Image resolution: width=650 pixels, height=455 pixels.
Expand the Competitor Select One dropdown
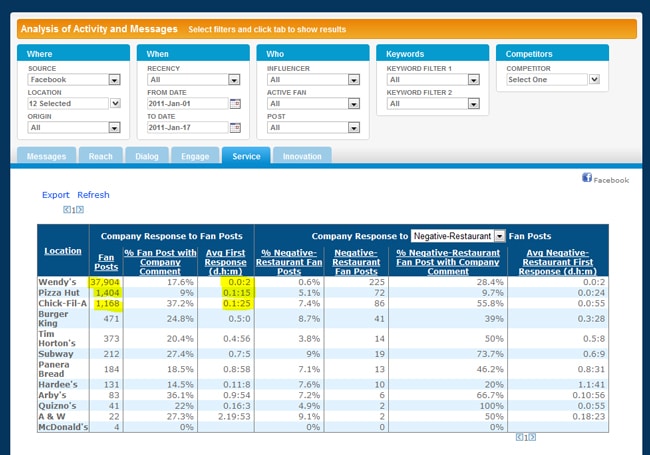tap(553, 80)
